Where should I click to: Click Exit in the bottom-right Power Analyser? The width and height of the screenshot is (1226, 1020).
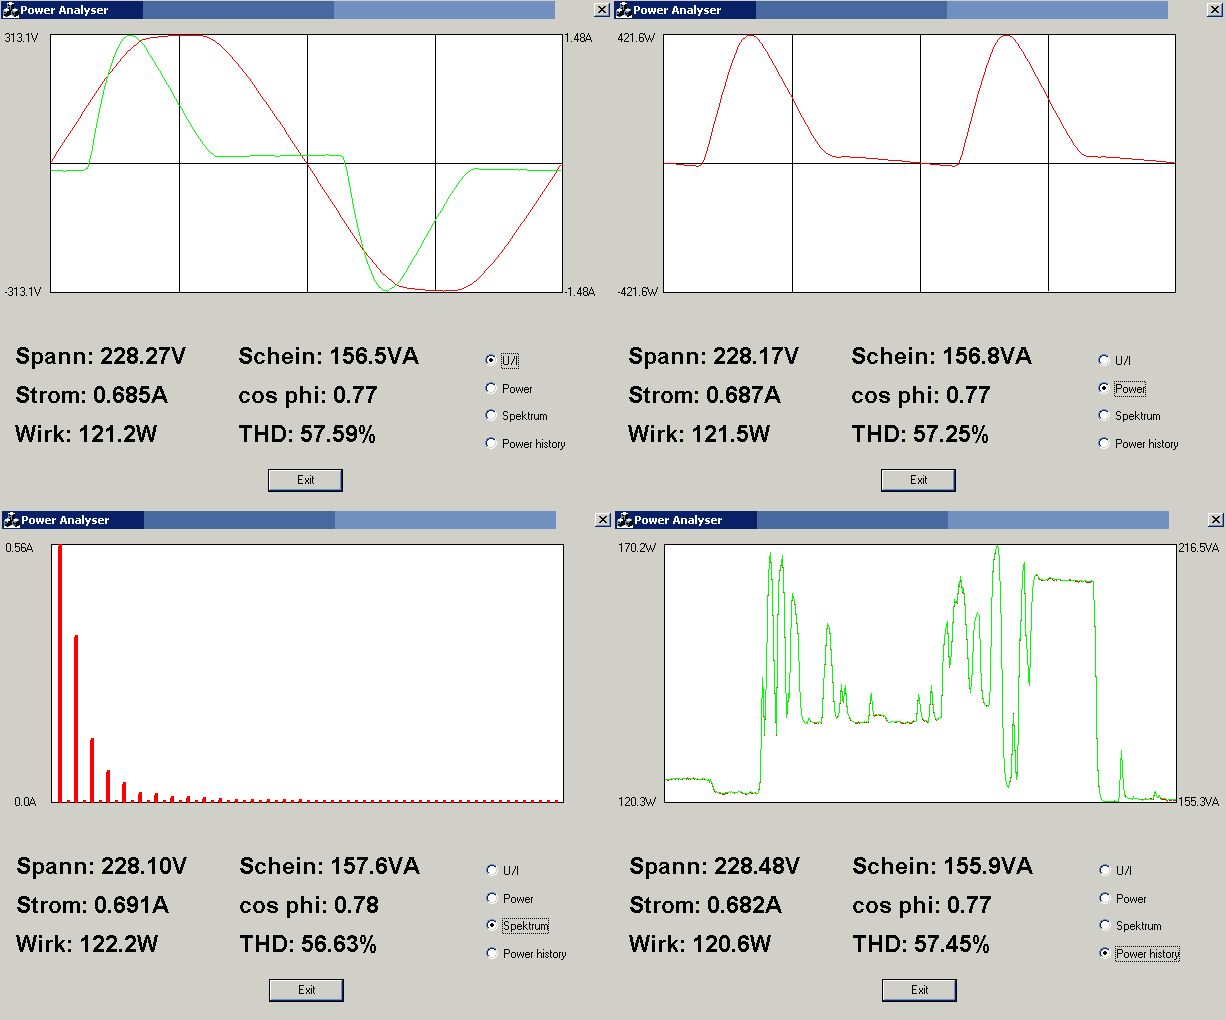point(919,990)
